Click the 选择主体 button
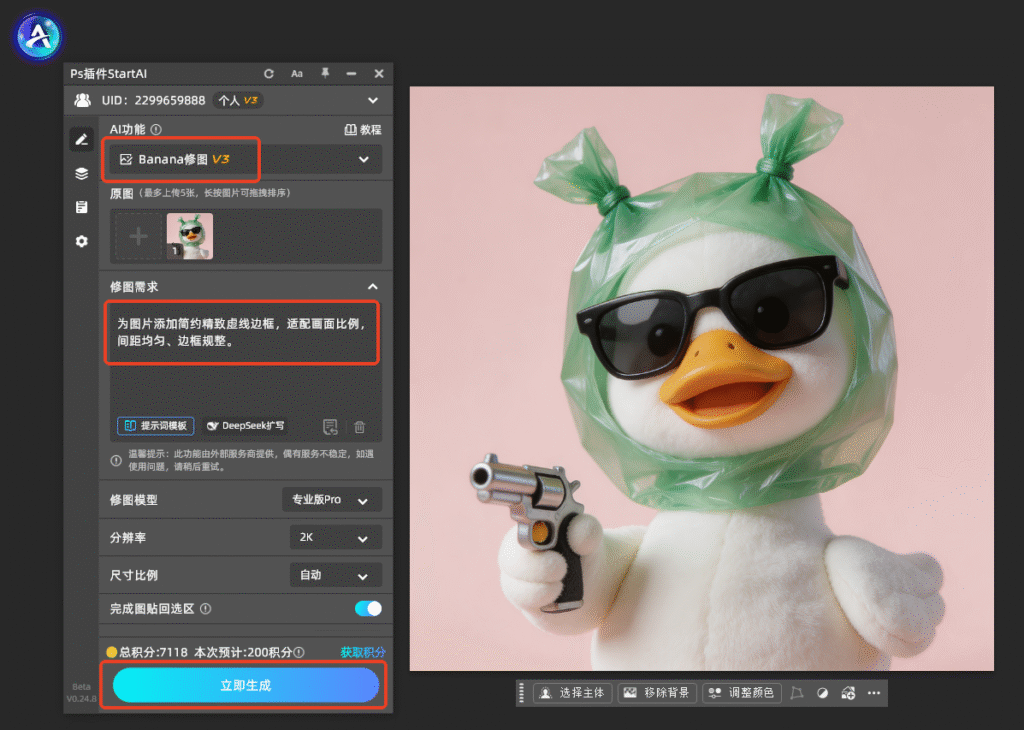 573,693
